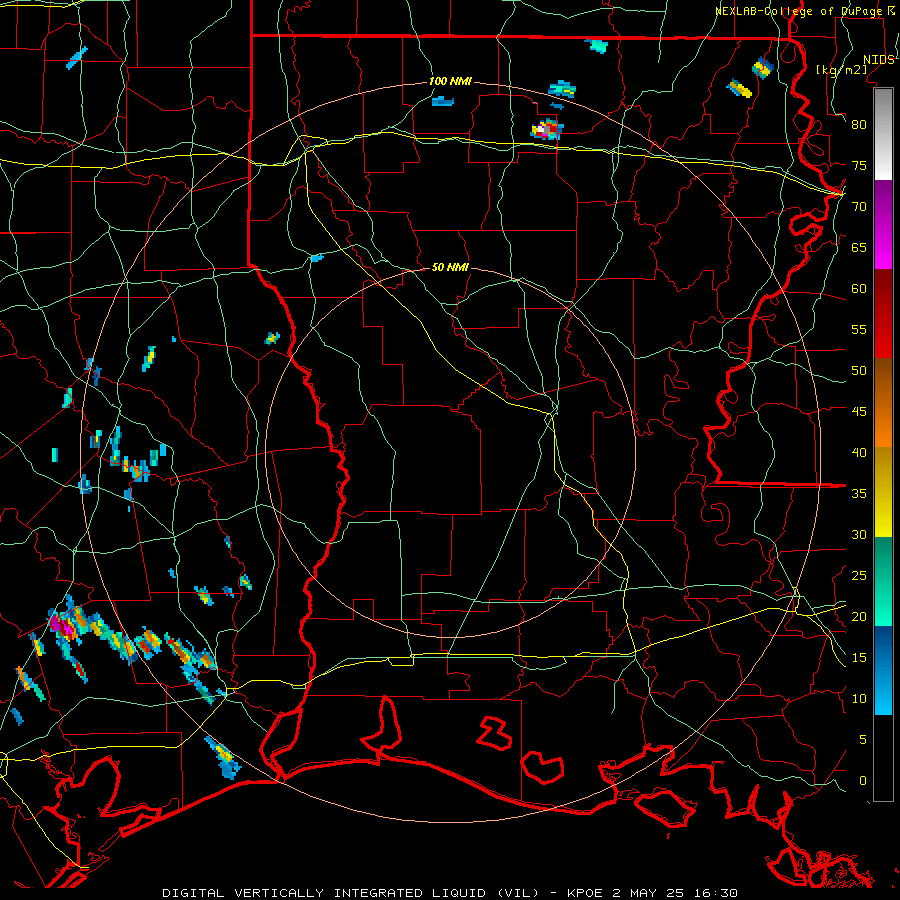Click the 40 value on the scale
Image resolution: width=900 pixels, height=900 pixels.
(x=859, y=452)
